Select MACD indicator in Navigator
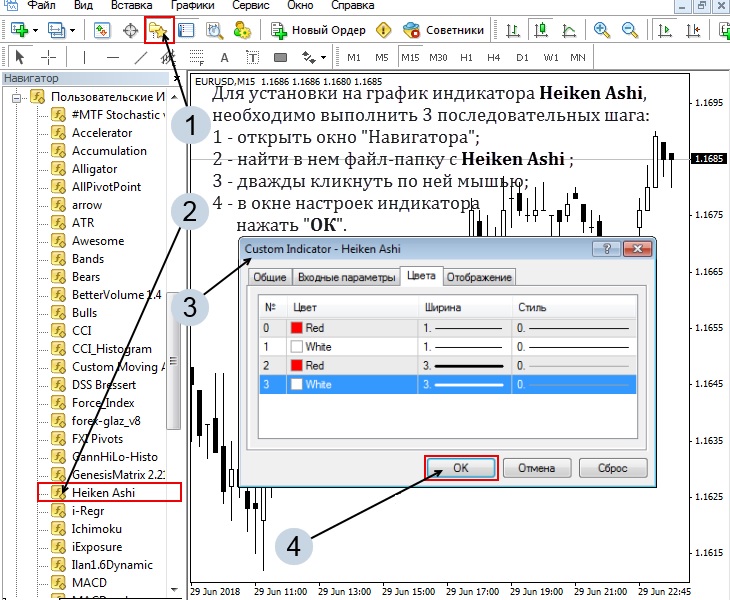The height and width of the screenshot is (600, 730). click(x=89, y=583)
